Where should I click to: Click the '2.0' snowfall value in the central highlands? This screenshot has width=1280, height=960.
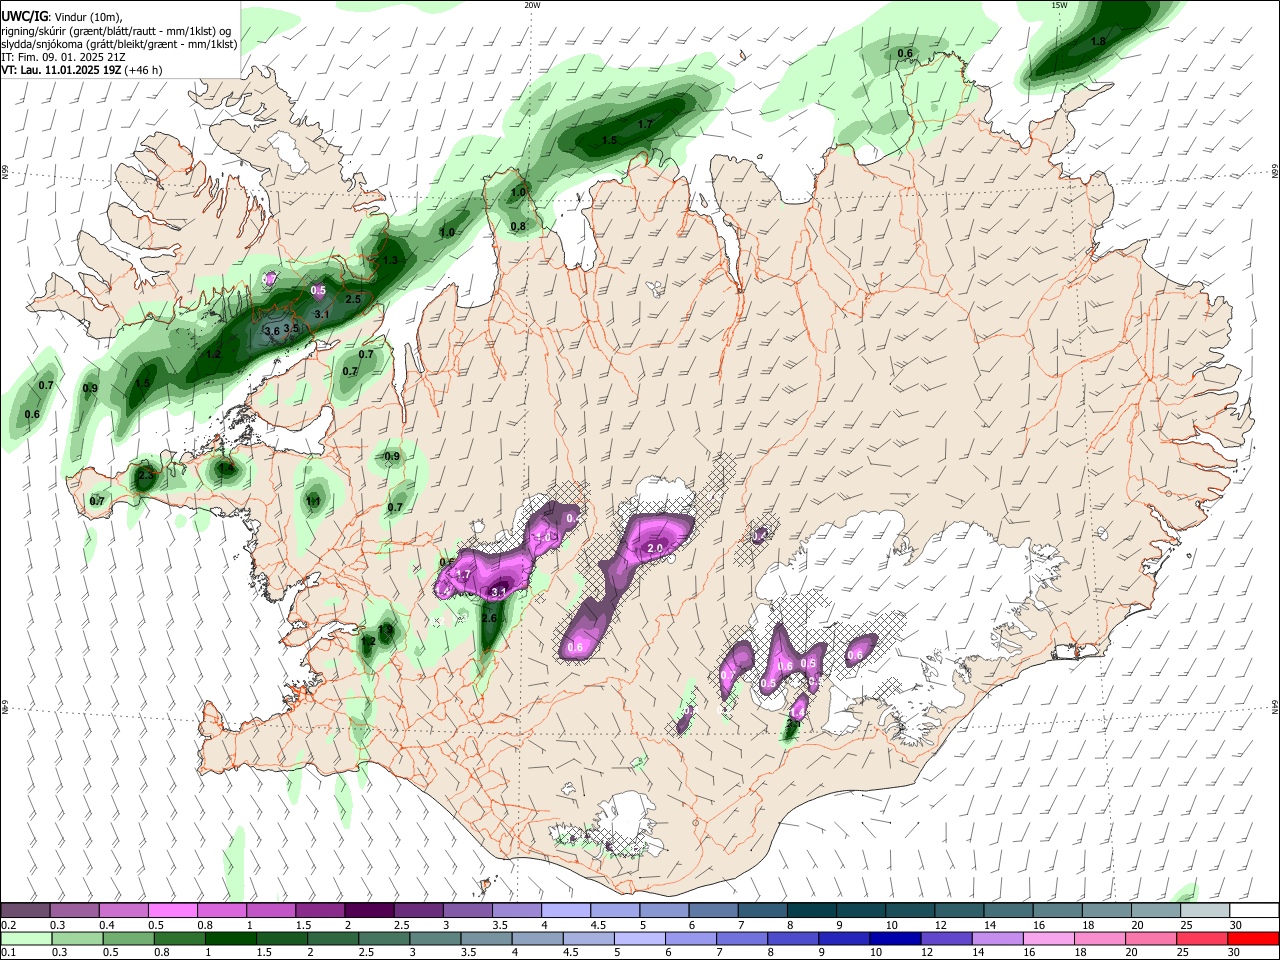(656, 549)
